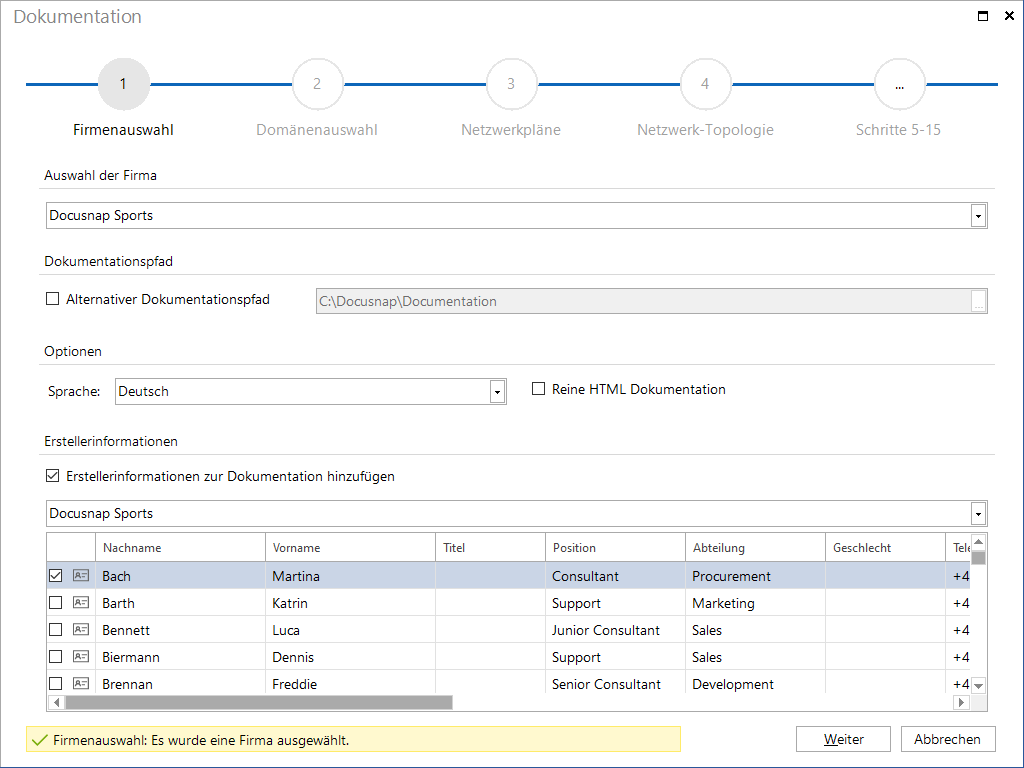Click the table's scroll down arrow
This screenshot has height=768, width=1024.
click(x=978, y=686)
